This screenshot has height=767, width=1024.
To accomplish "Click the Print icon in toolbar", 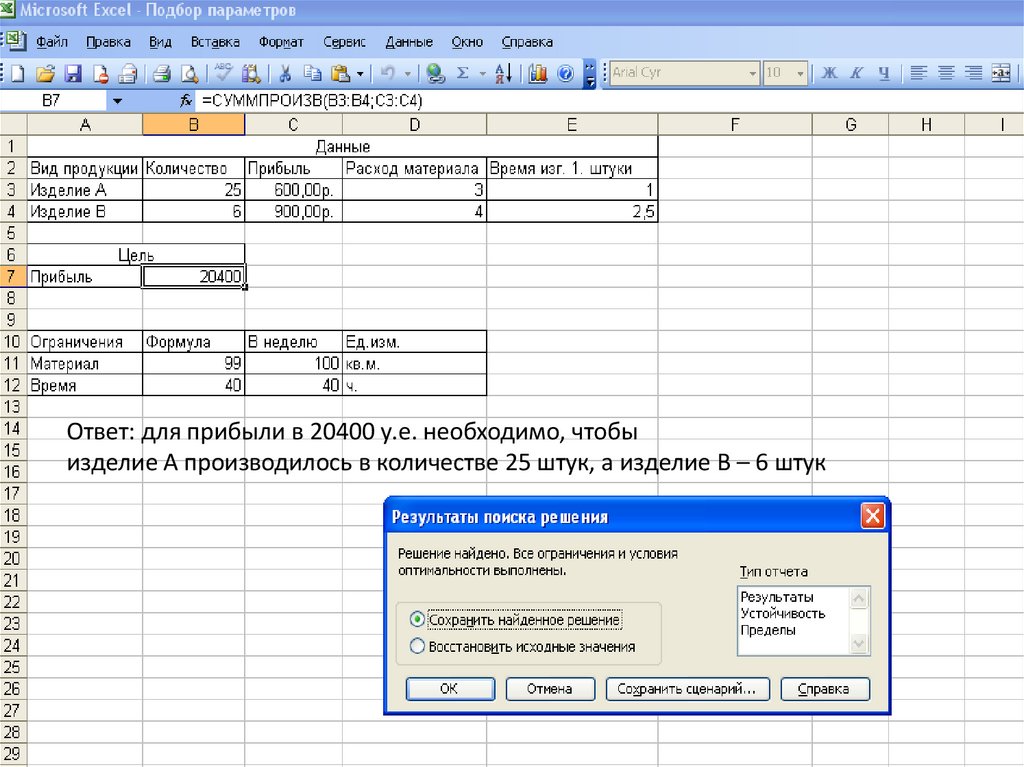I will click(161, 73).
